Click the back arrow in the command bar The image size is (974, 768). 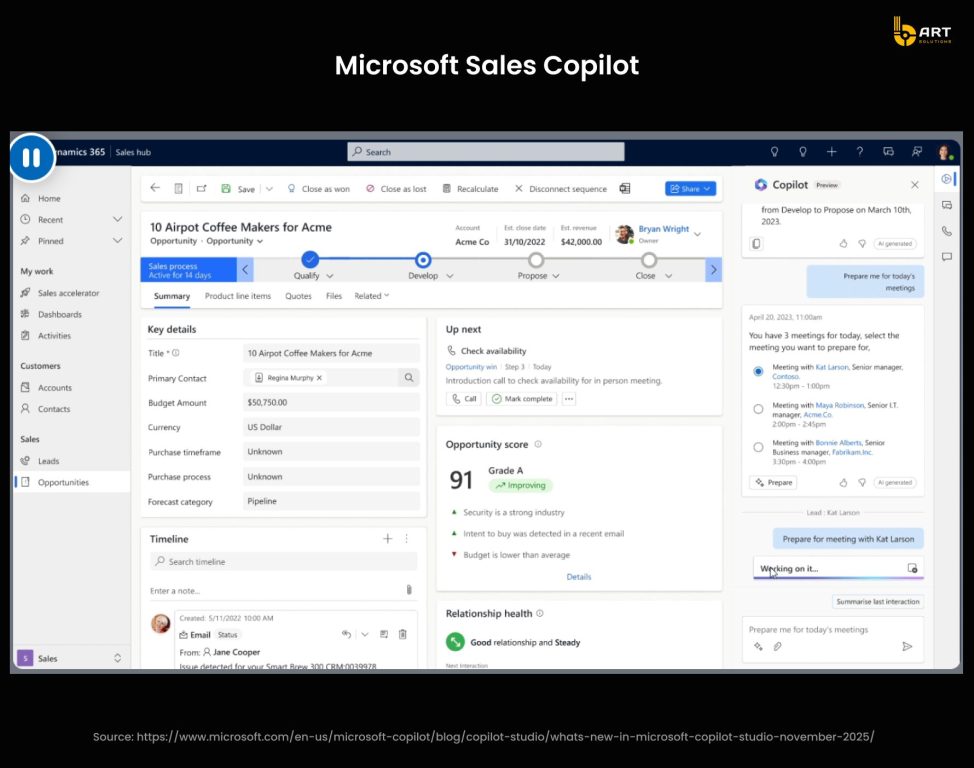(155, 188)
